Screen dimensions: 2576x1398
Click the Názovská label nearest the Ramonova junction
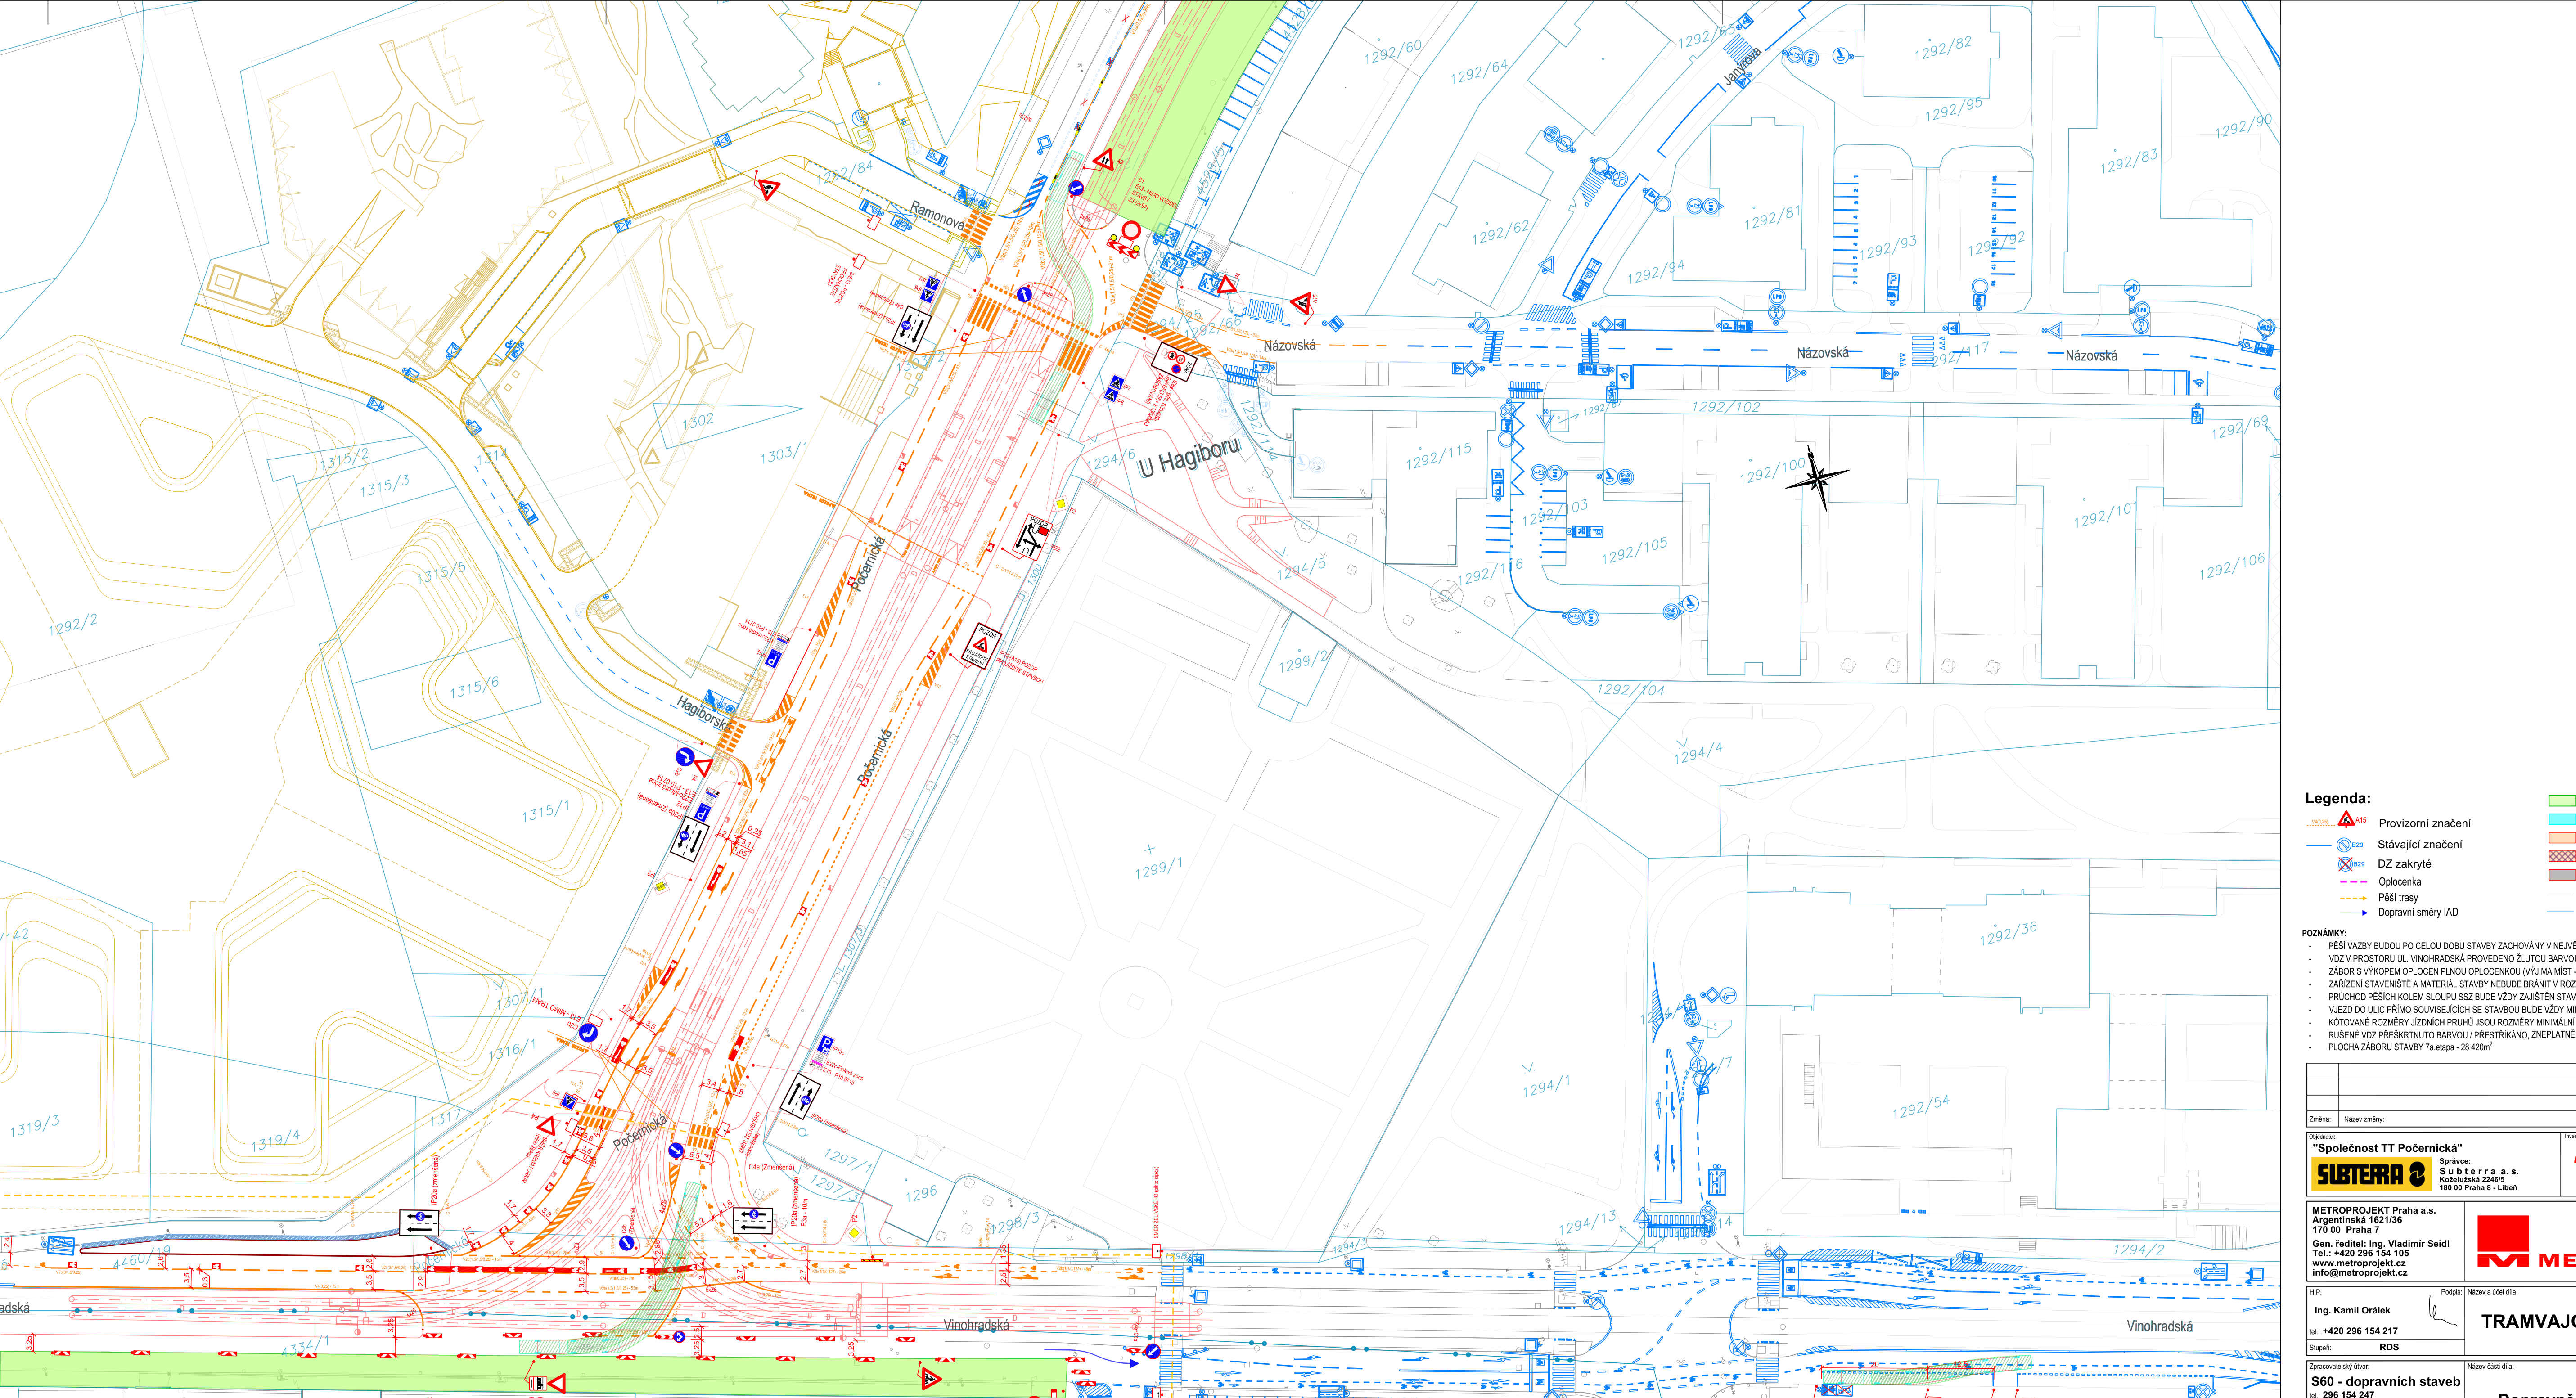tap(1289, 346)
